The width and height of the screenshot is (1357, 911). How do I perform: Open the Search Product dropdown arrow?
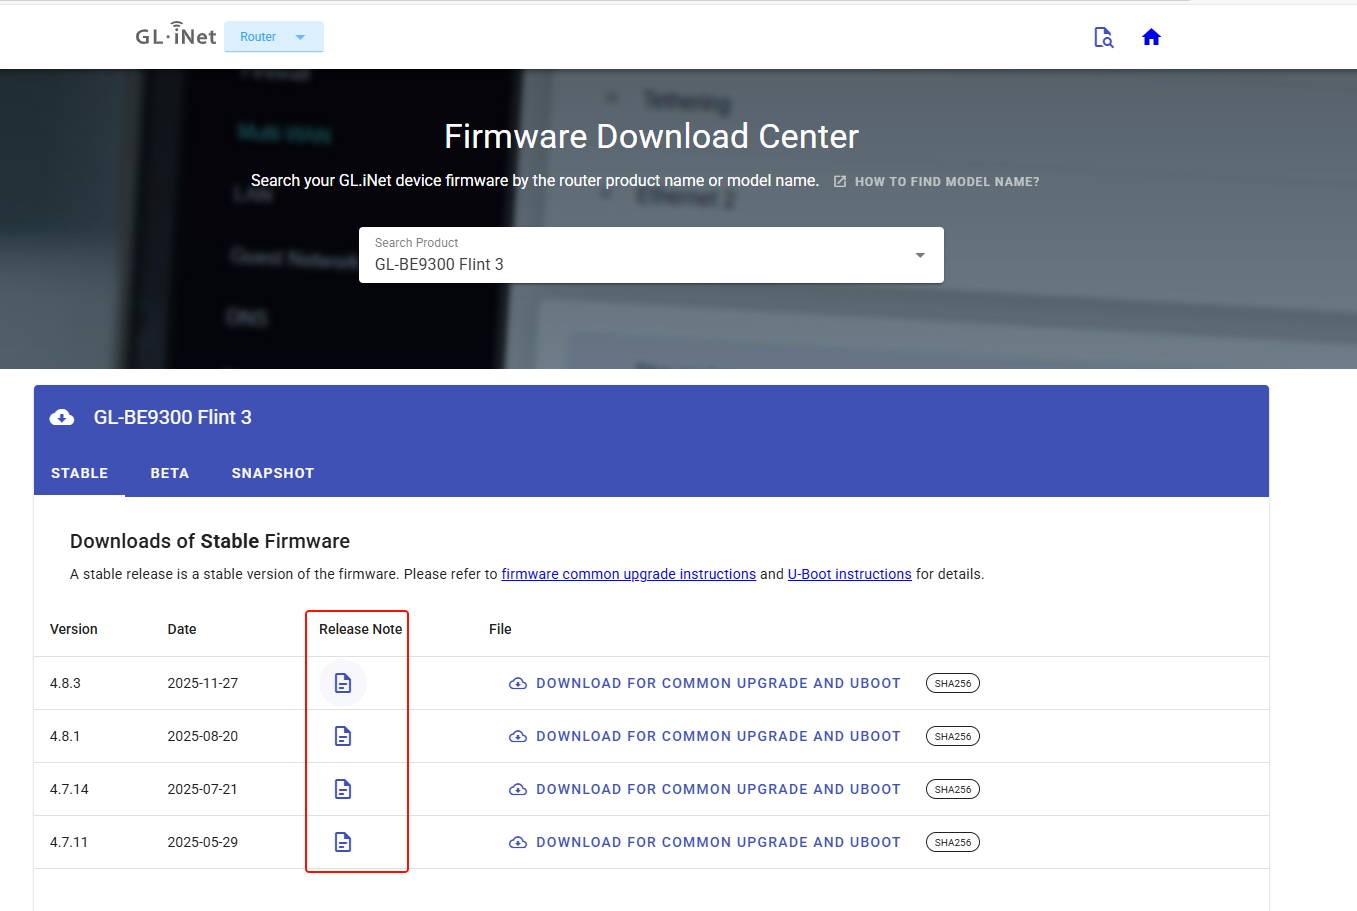pos(920,255)
